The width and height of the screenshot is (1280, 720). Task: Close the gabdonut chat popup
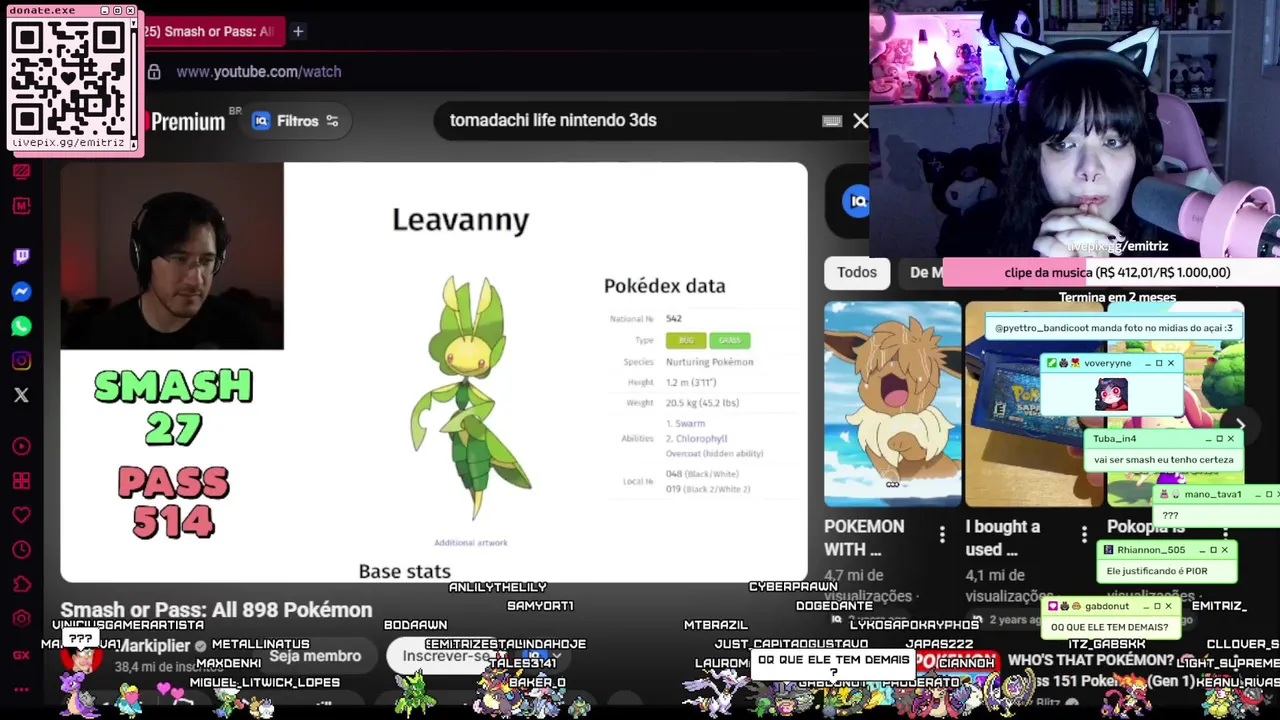point(1167,606)
